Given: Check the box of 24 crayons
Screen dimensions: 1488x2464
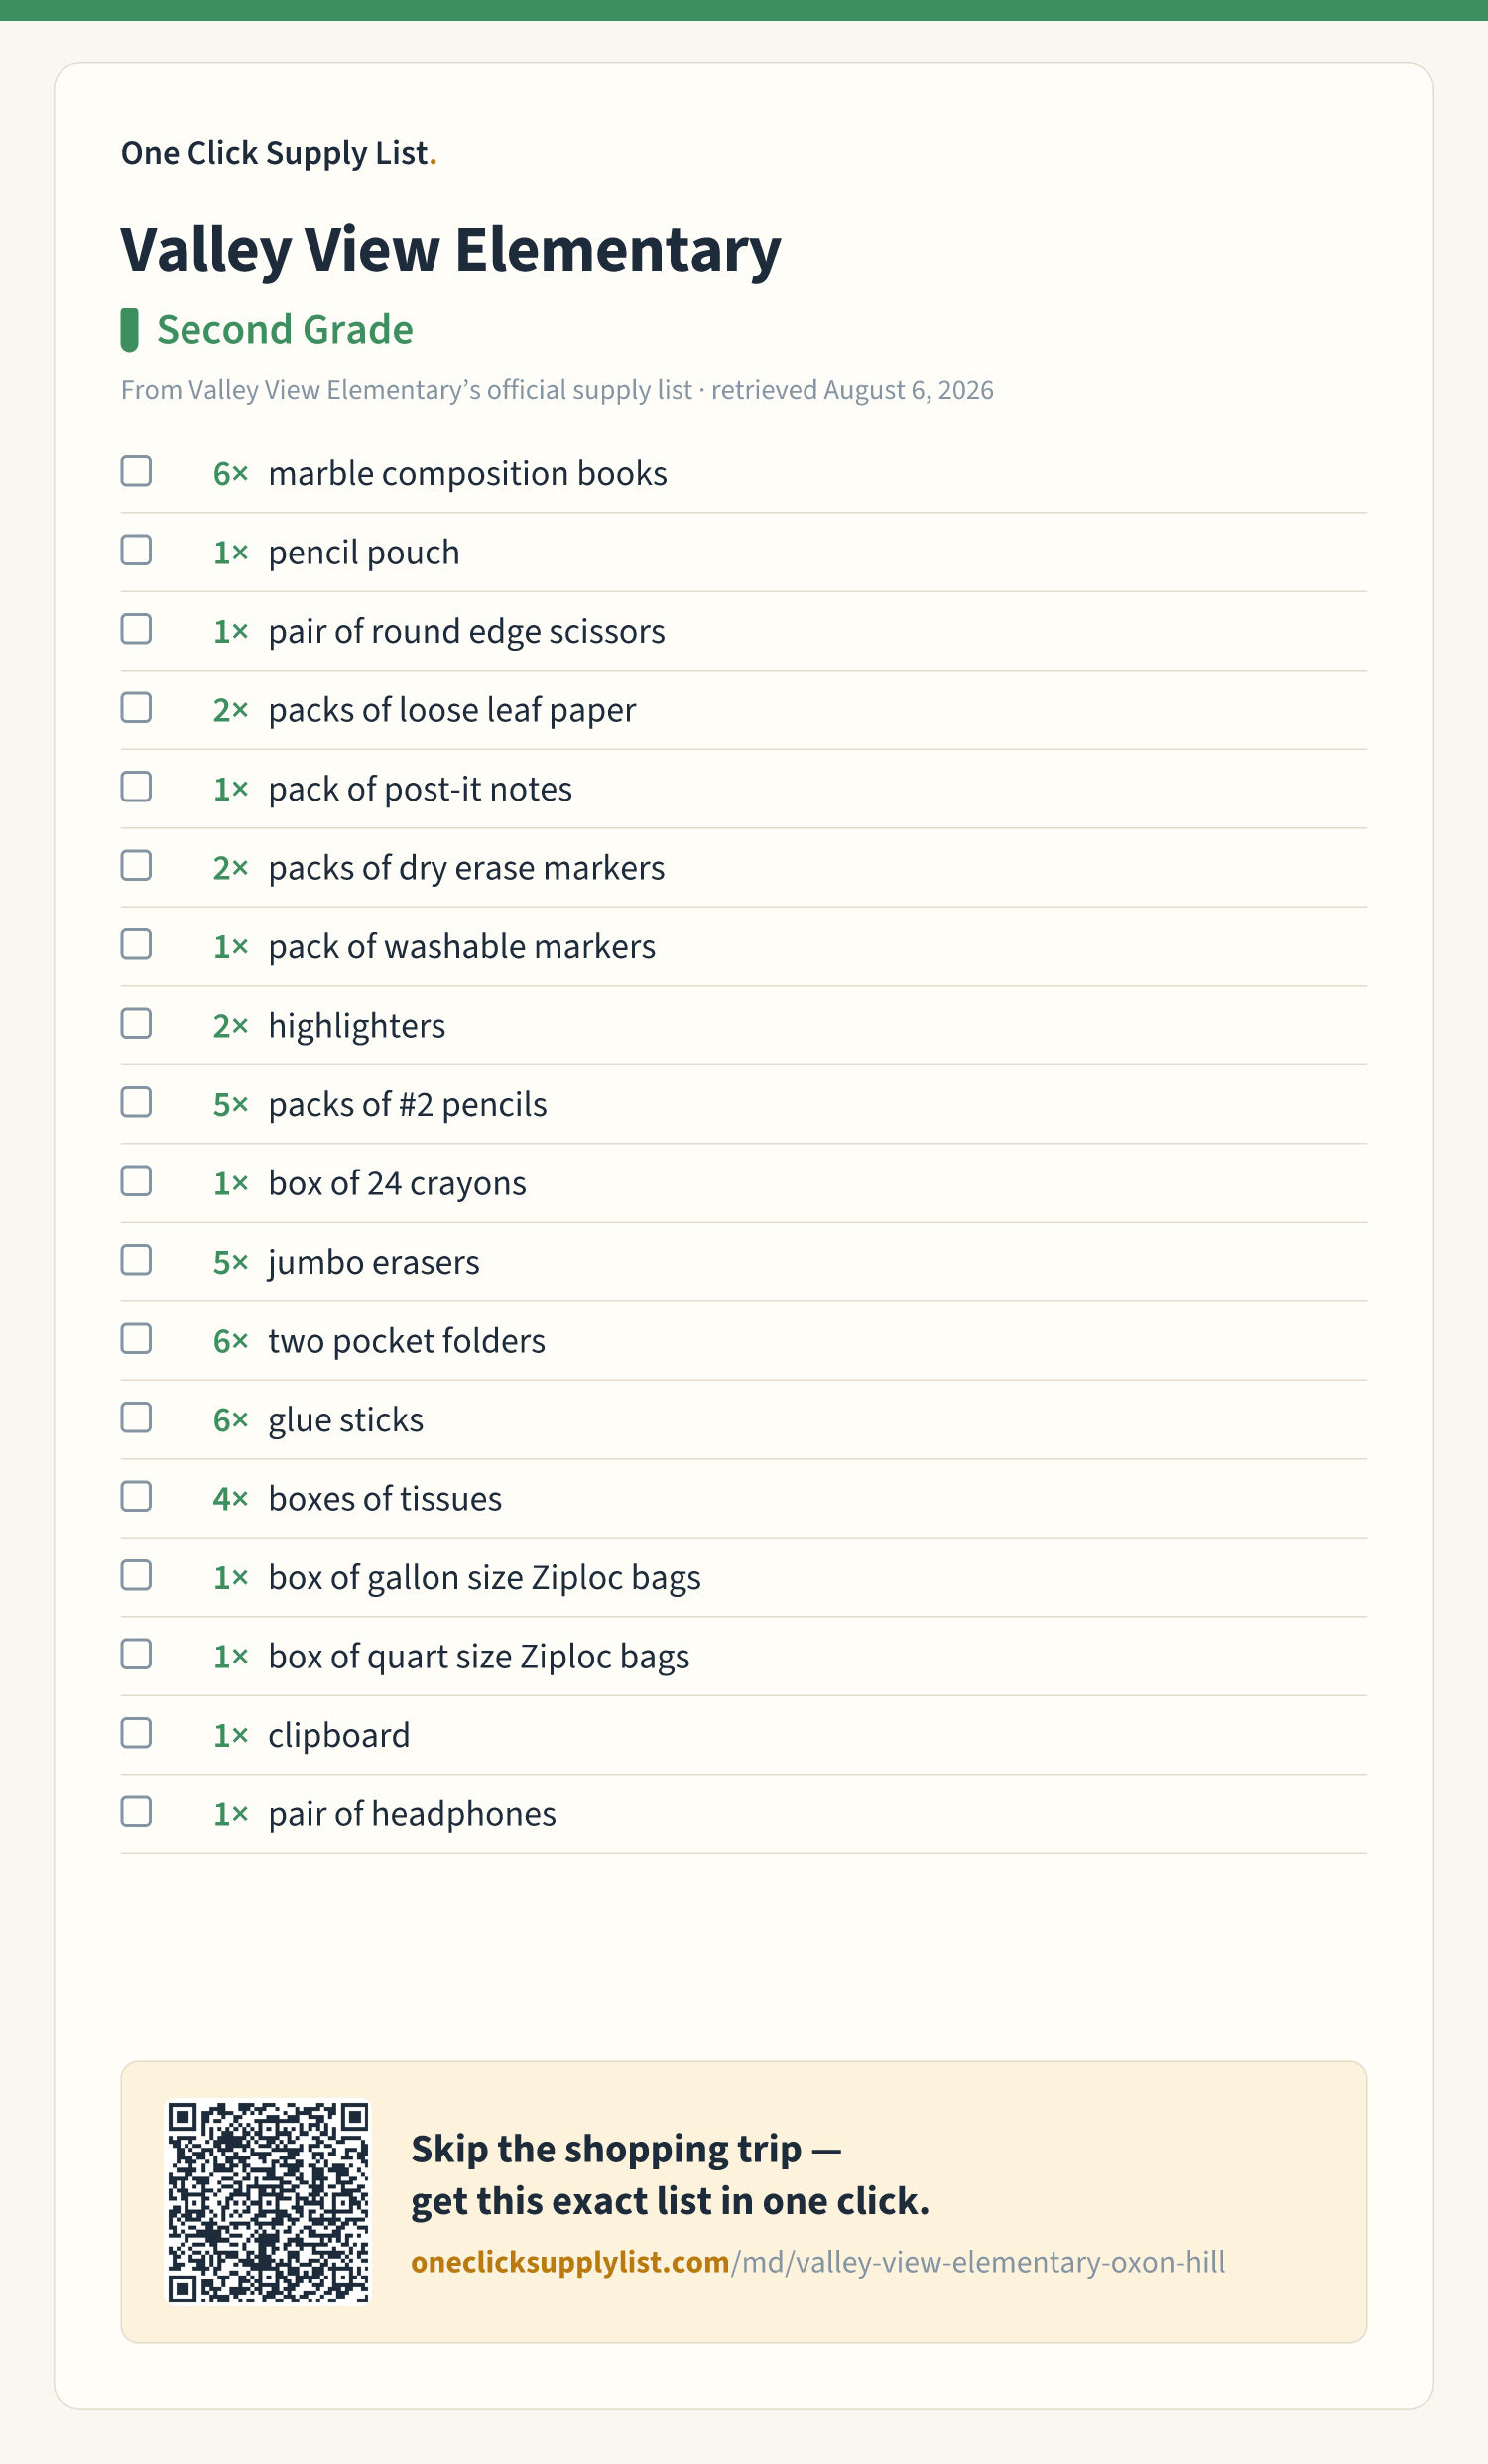Looking at the screenshot, I should [136, 1182].
